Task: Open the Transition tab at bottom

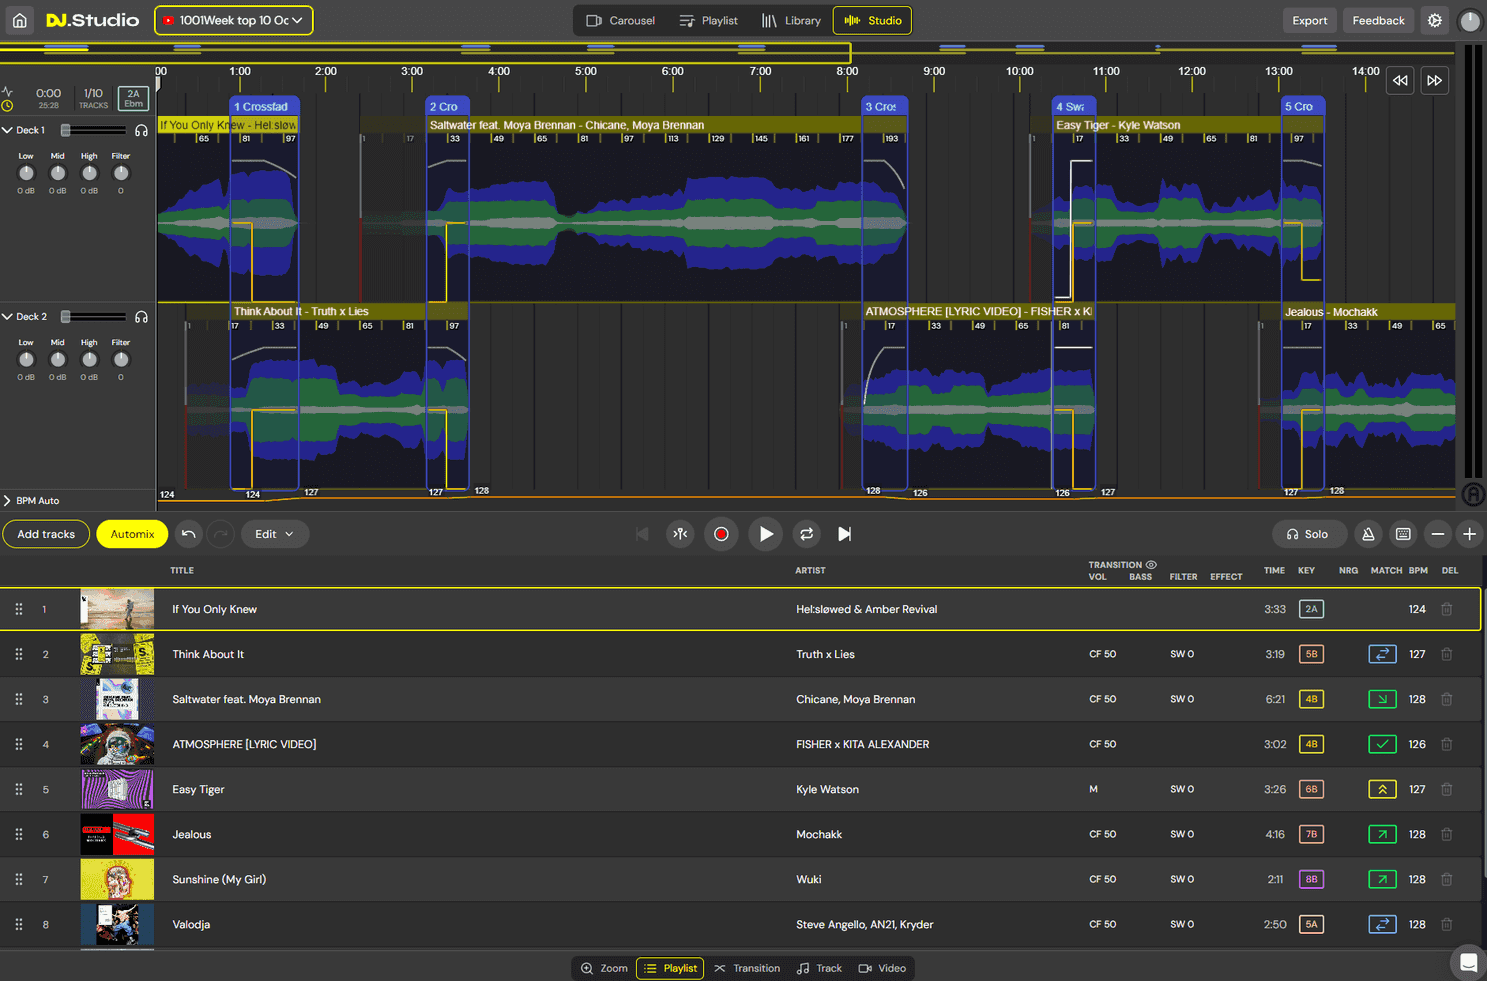Action: (747, 968)
